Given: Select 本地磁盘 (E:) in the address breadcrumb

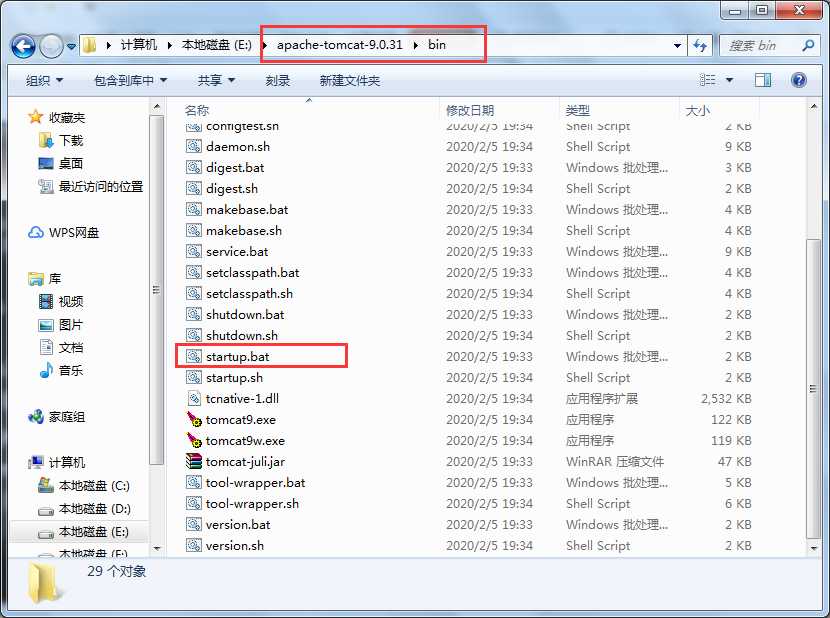Looking at the screenshot, I should pyautogui.click(x=216, y=45).
